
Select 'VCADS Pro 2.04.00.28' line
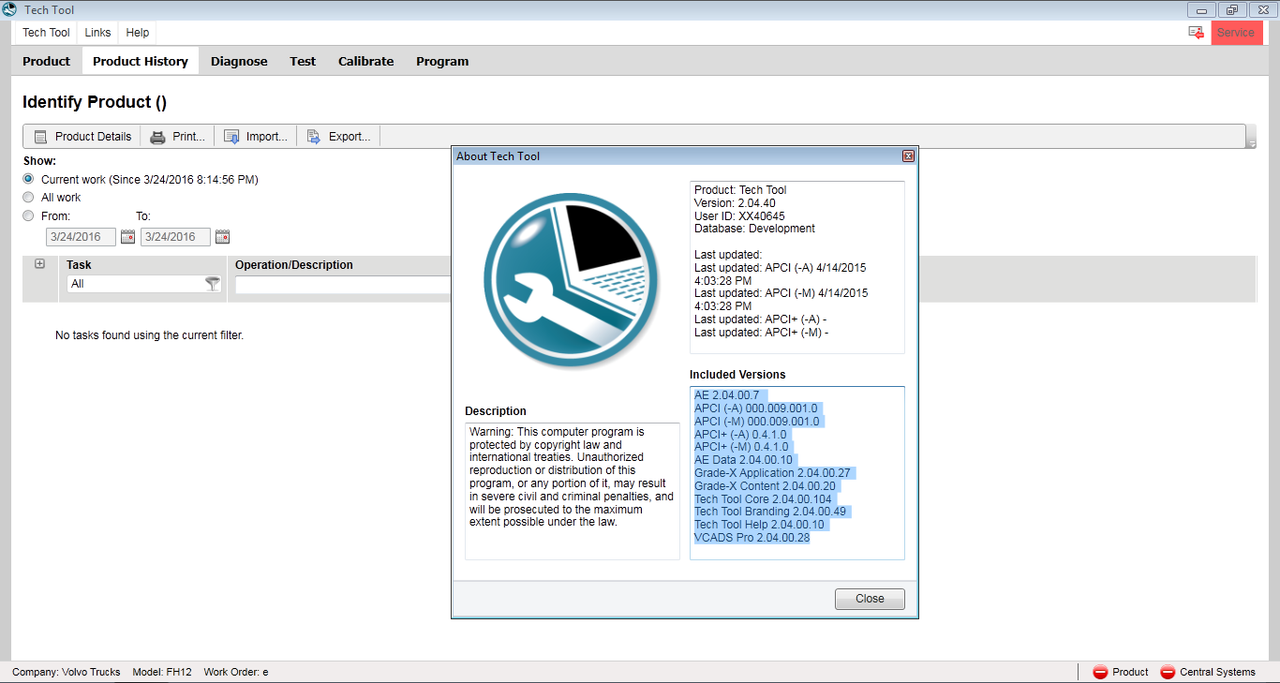click(752, 538)
